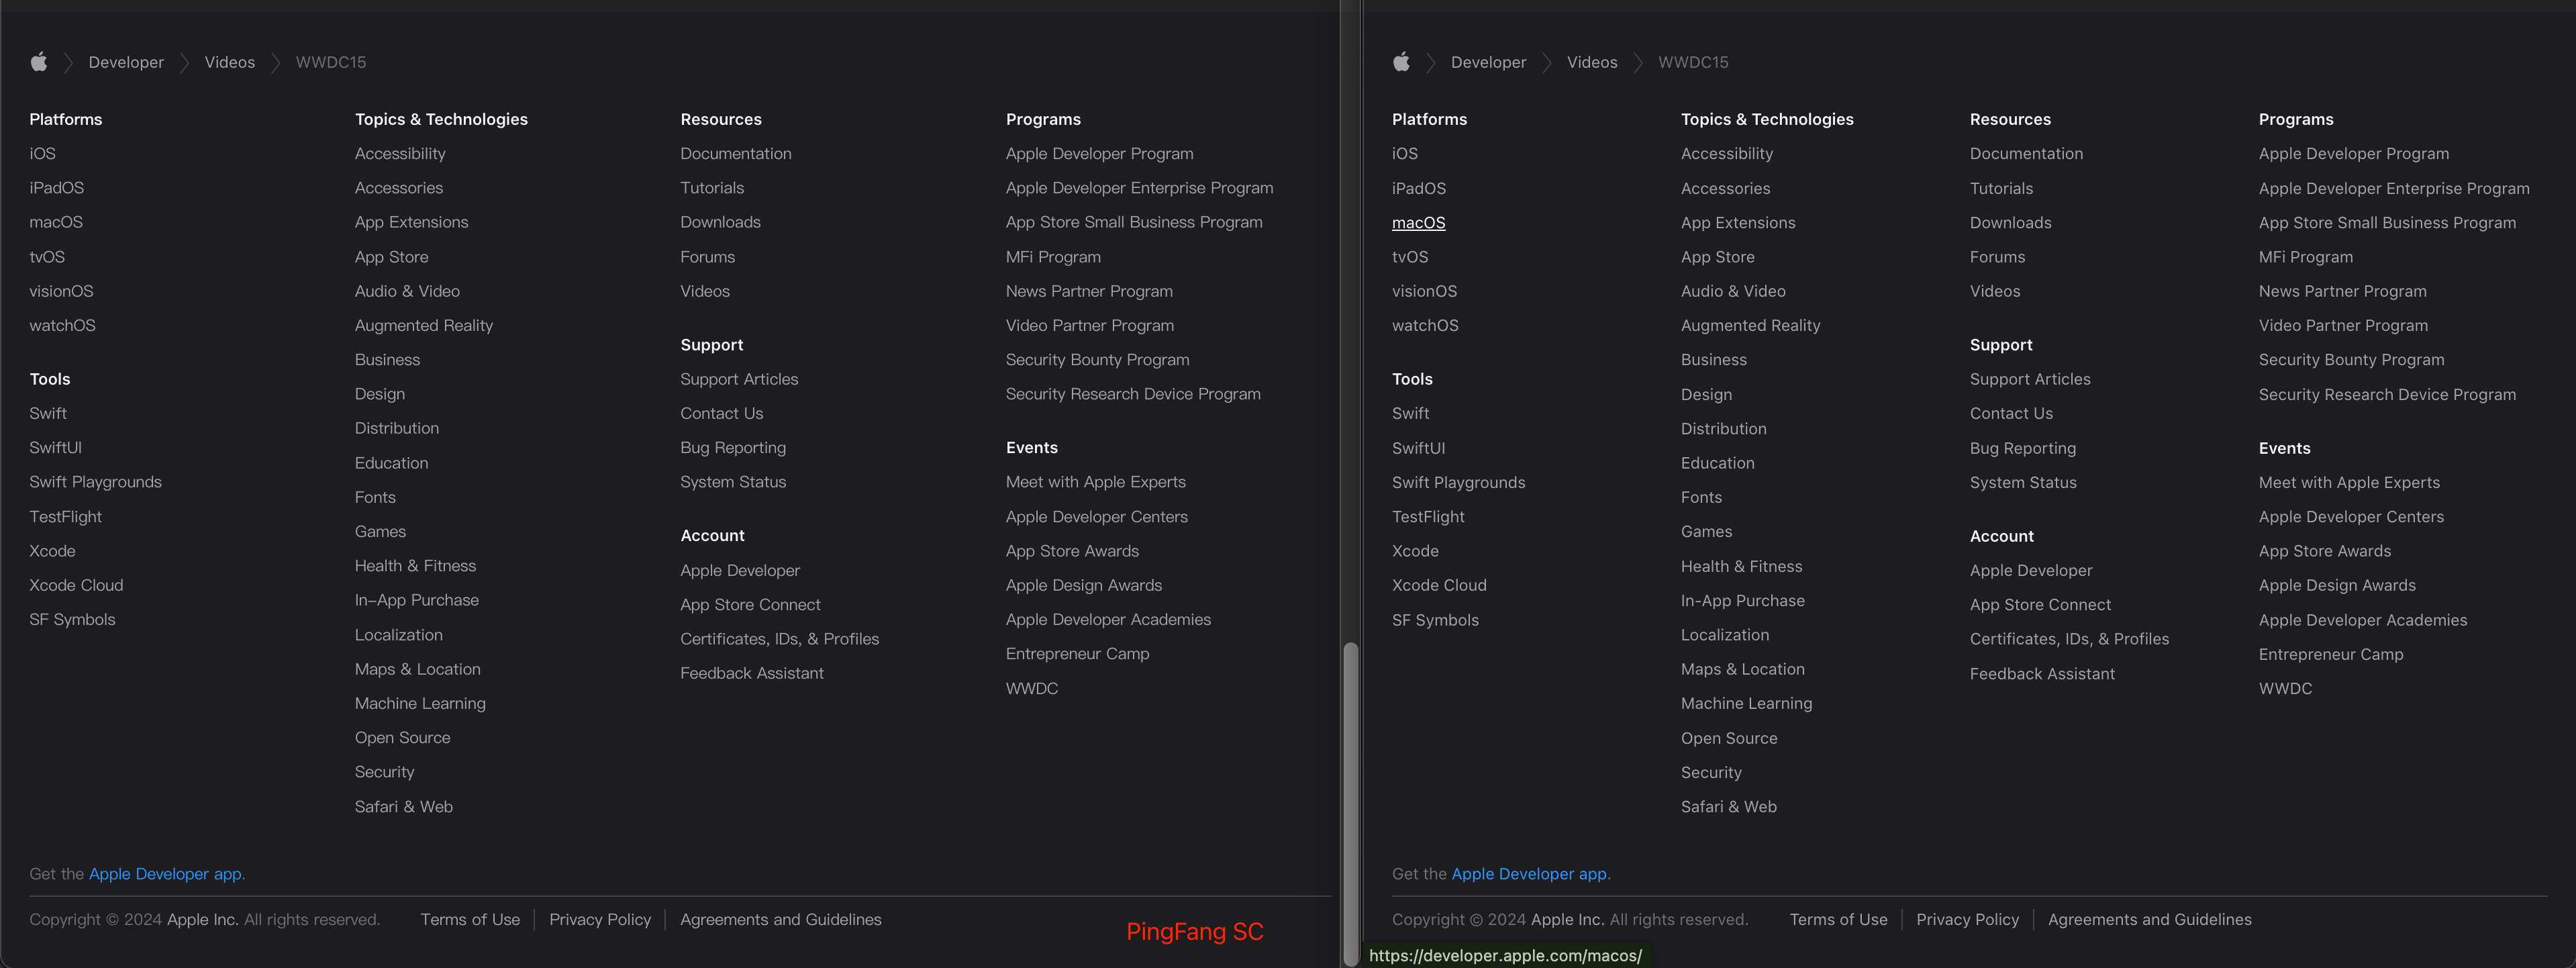Click Documentation under Resources in left pane
The width and height of the screenshot is (2576, 968).
735,153
